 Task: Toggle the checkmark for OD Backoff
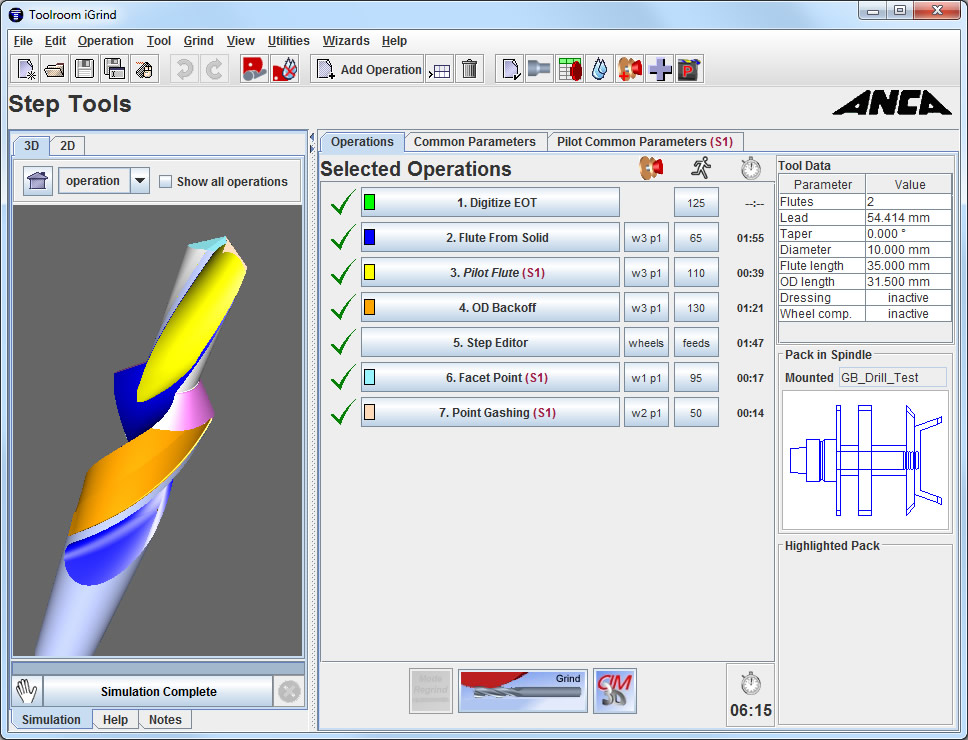click(343, 307)
